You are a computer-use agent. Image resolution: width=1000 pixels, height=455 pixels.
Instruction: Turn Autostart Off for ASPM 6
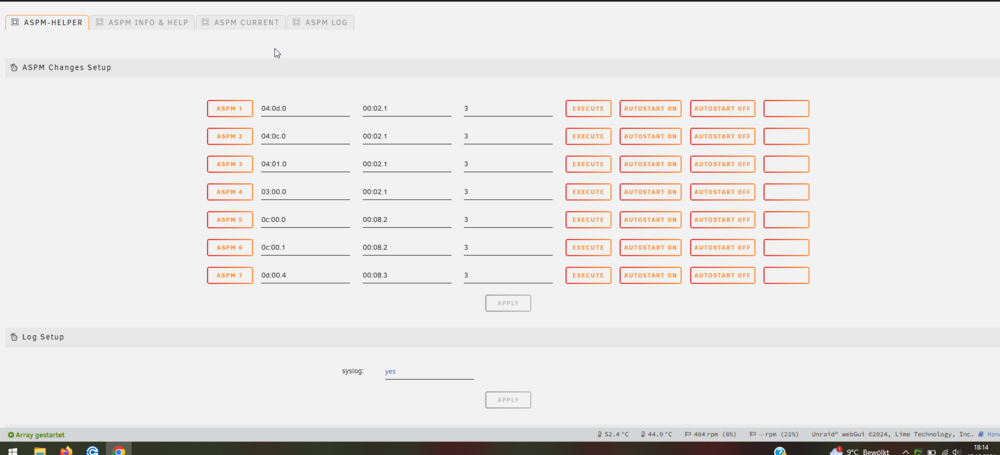point(723,248)
